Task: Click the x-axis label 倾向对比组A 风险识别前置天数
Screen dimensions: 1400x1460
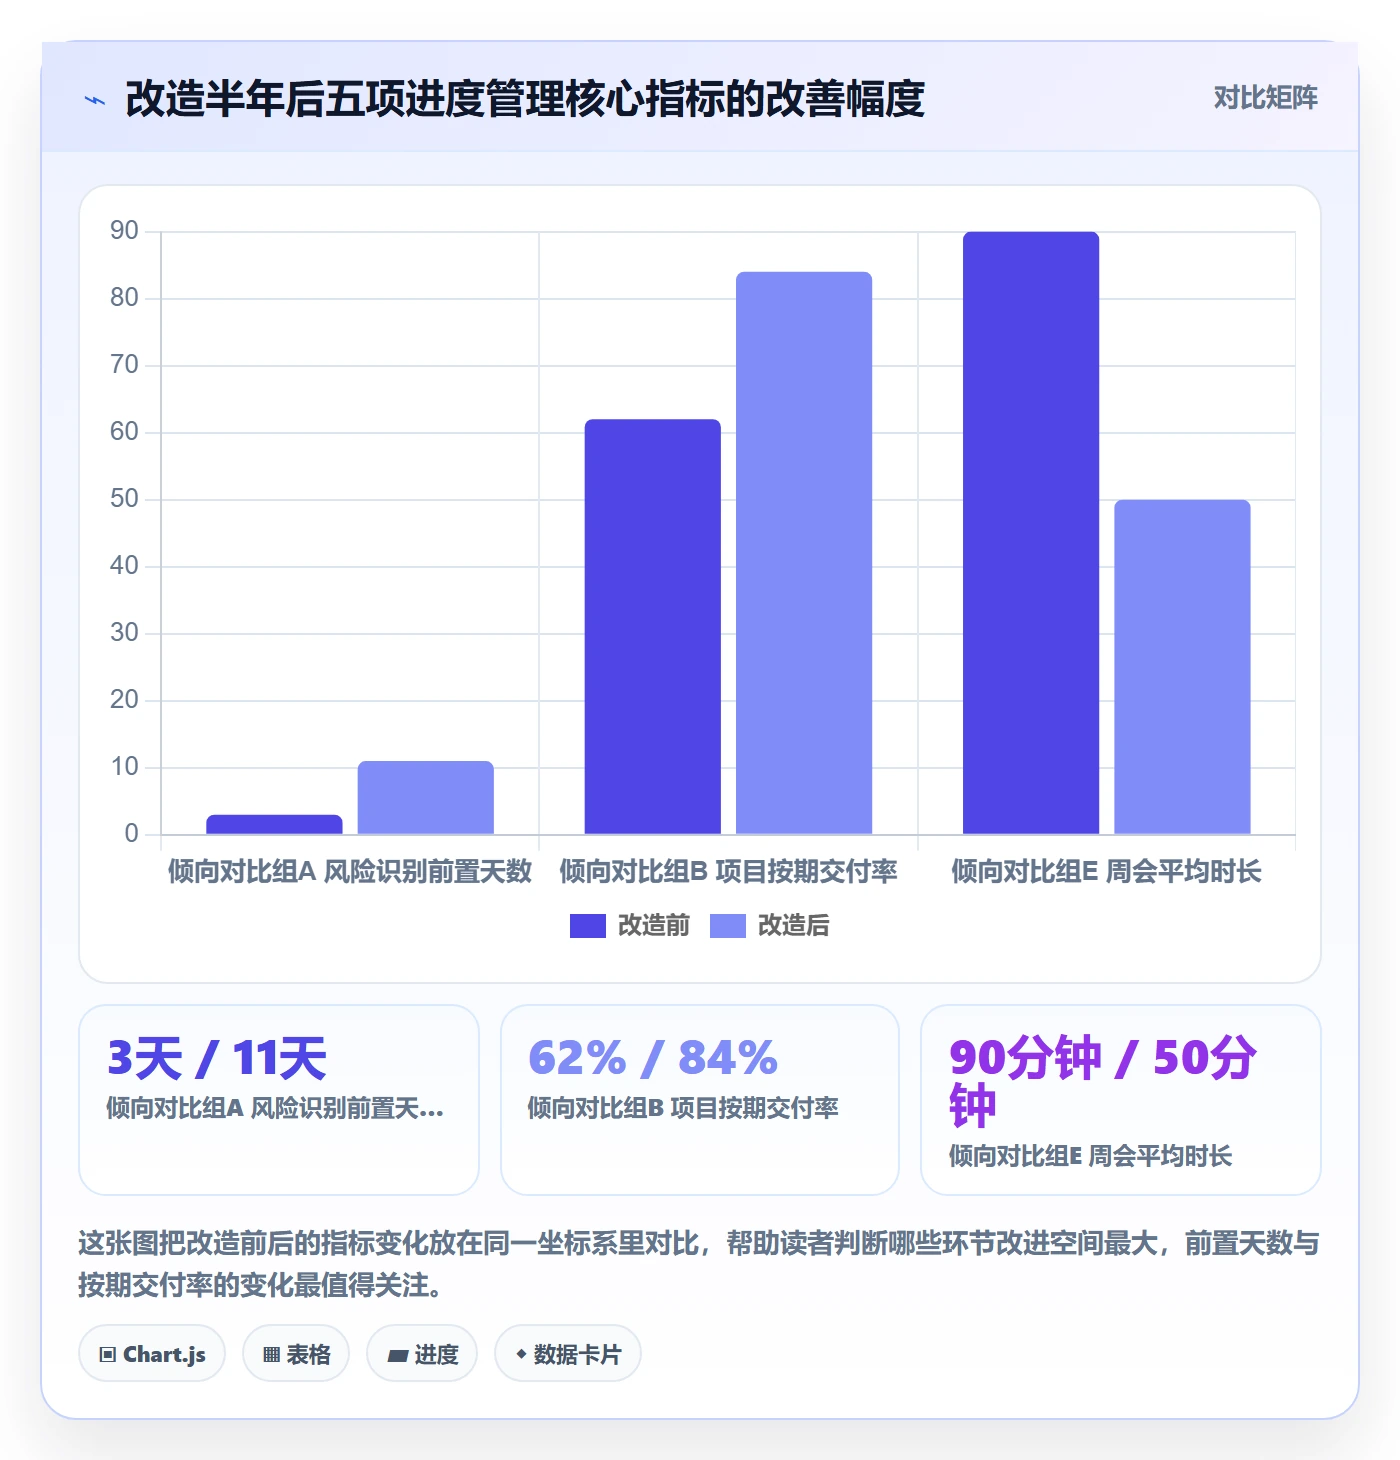Action: tap(350, 872)
